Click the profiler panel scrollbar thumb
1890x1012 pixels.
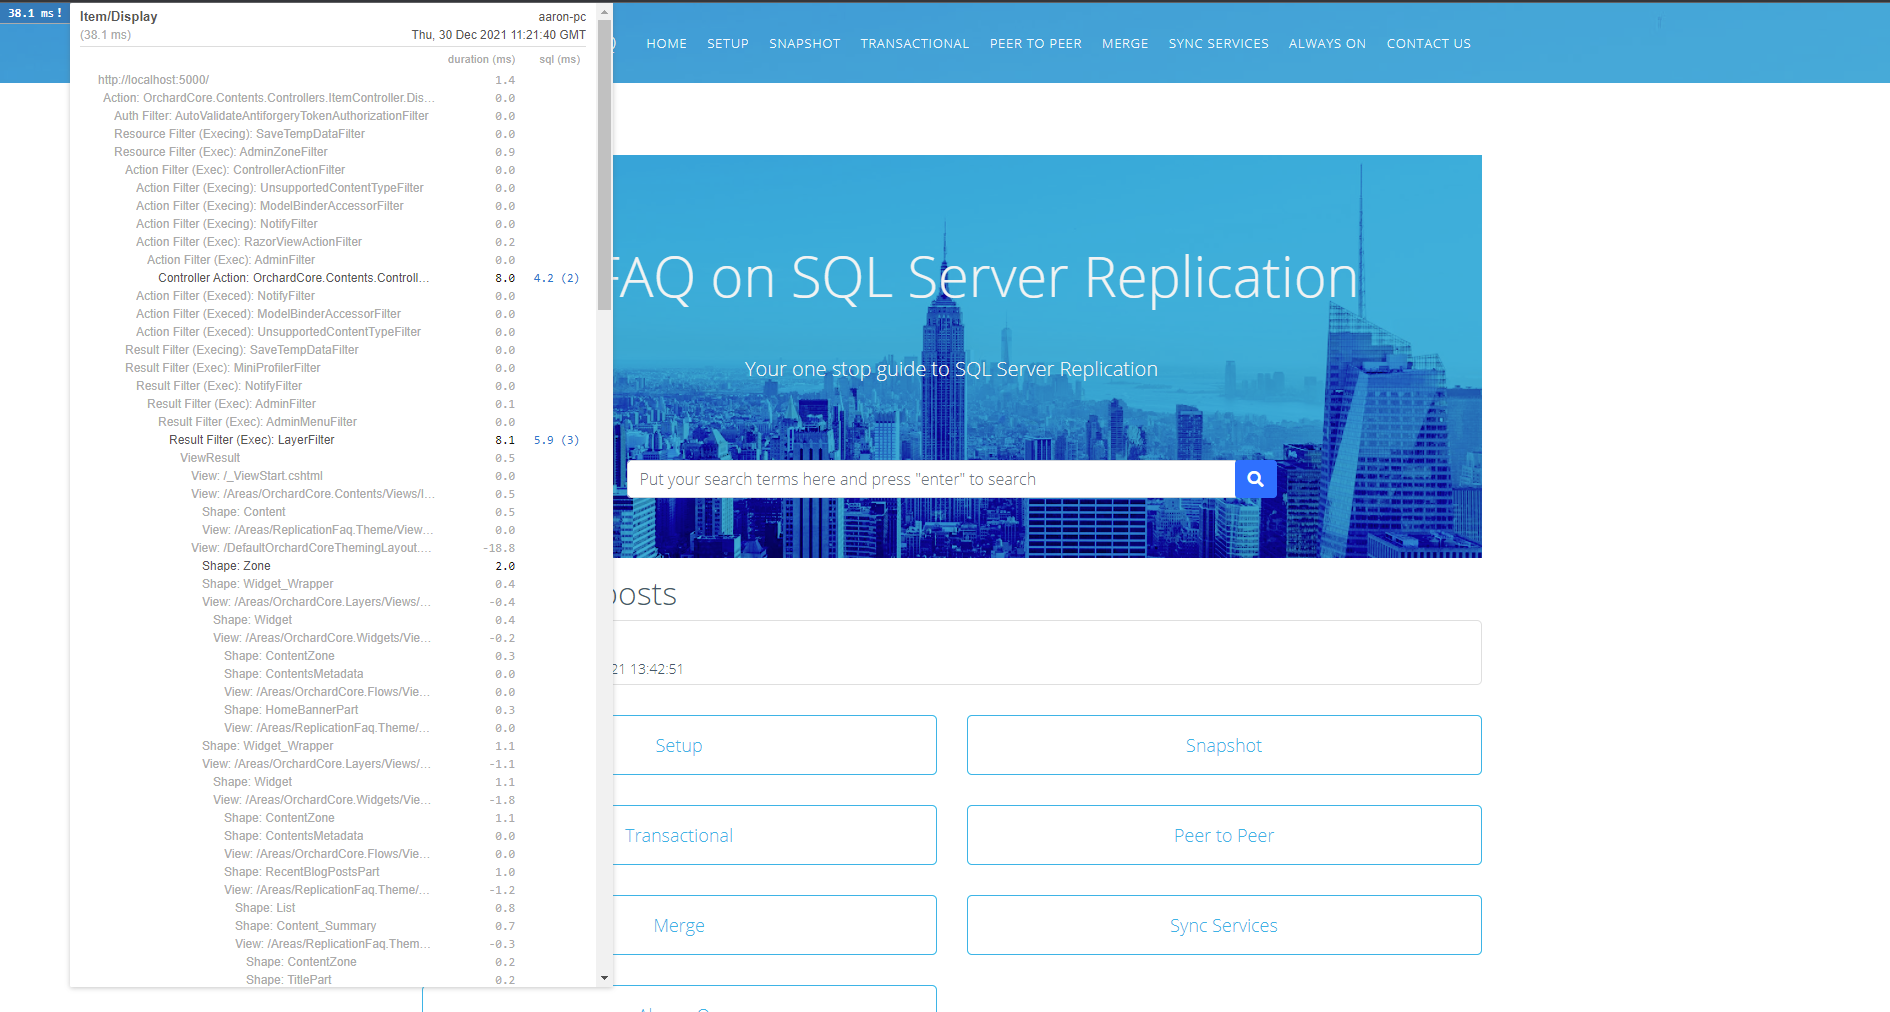604,165
